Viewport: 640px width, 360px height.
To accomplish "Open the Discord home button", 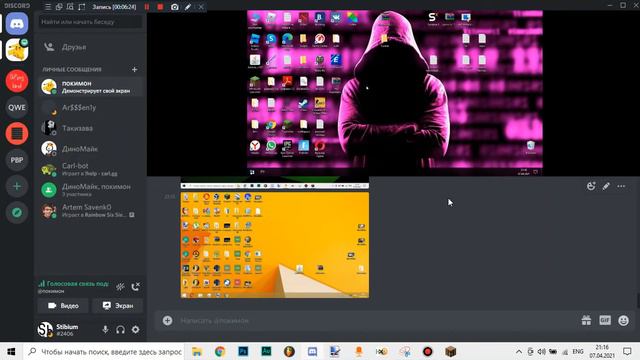I will point(17,24).
